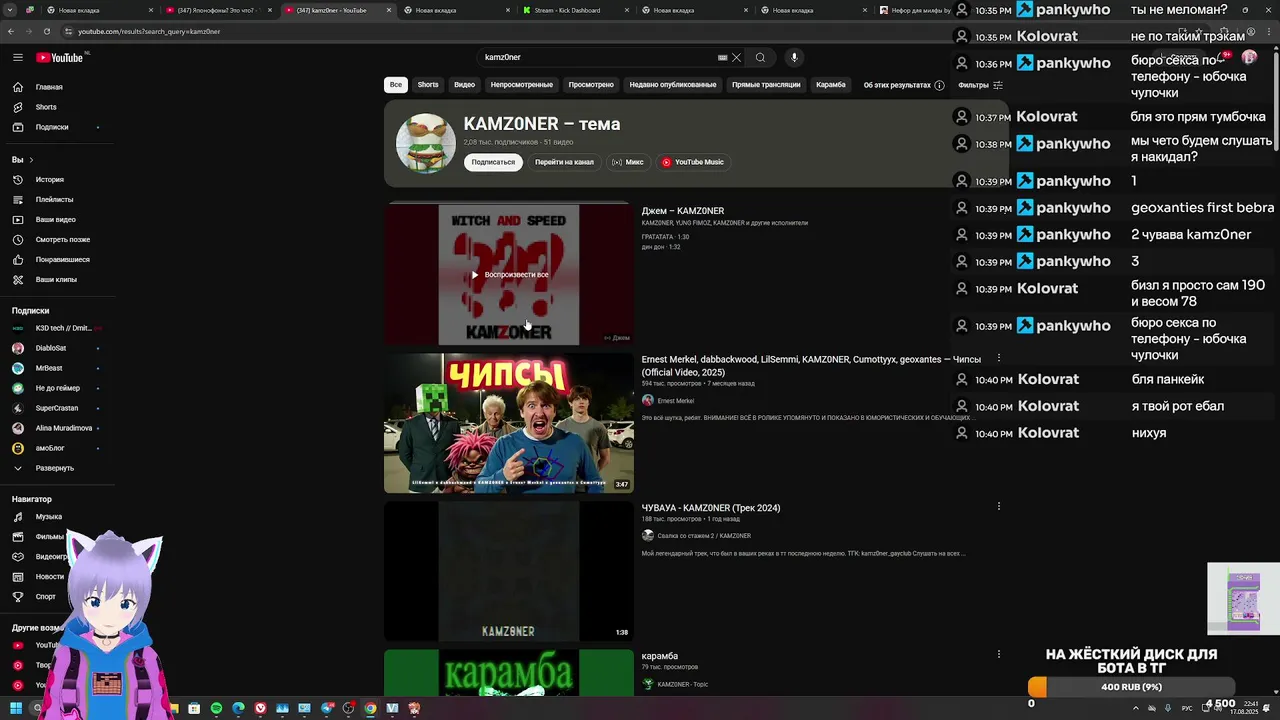Open more options for ЧУВАУА video
The height and width of the screenshot is (720, 1280).
pyautogui.click(x=998, y=506)
